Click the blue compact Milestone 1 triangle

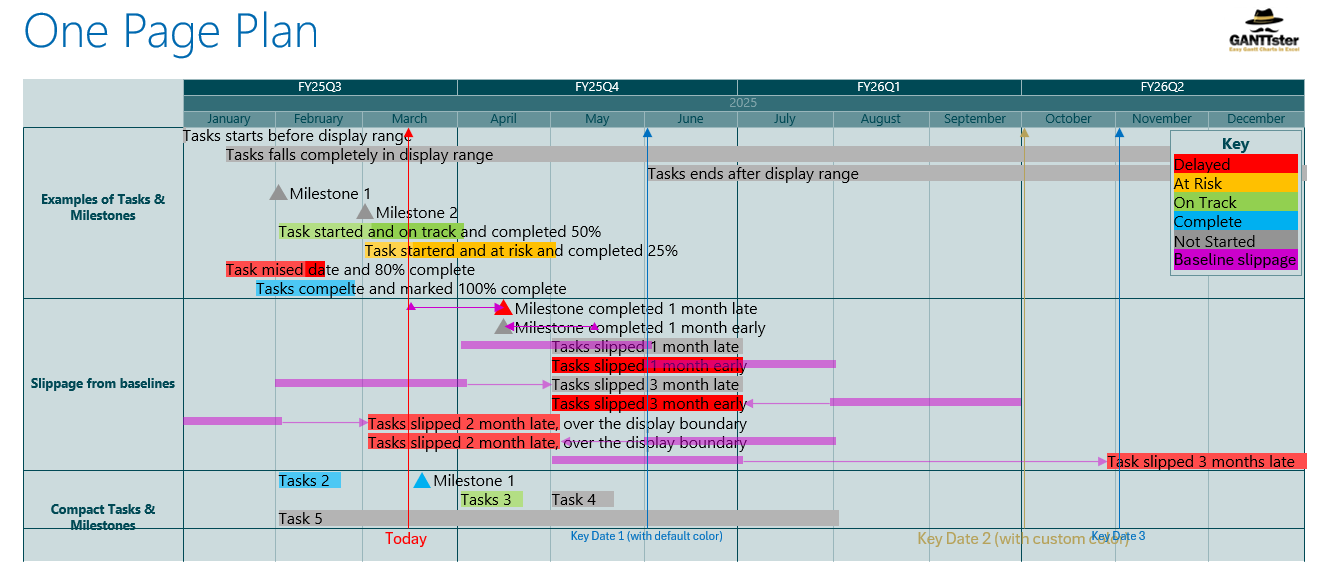422,481
